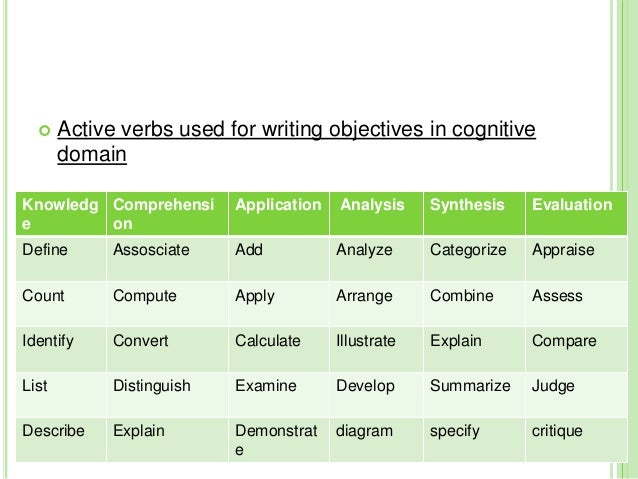Select the Illustrate cell
The image size is (638, 479).
376,349
